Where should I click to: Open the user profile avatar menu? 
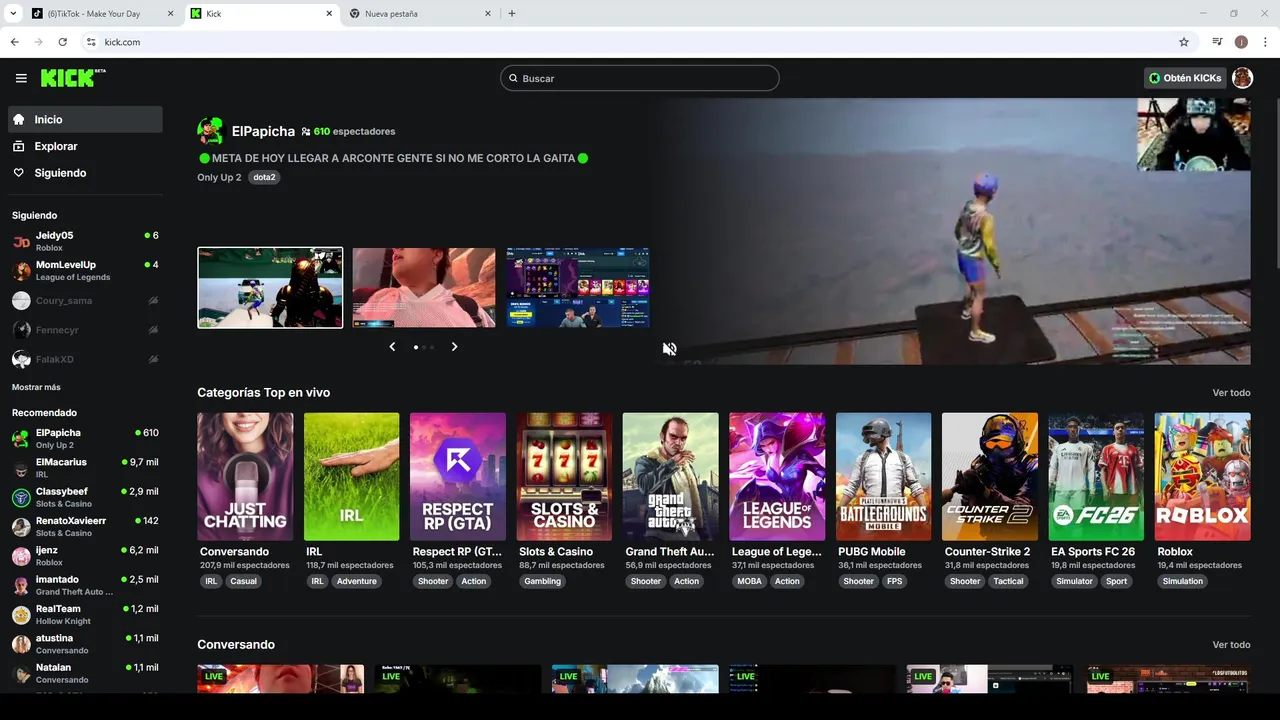click(x=1242, y=78)
